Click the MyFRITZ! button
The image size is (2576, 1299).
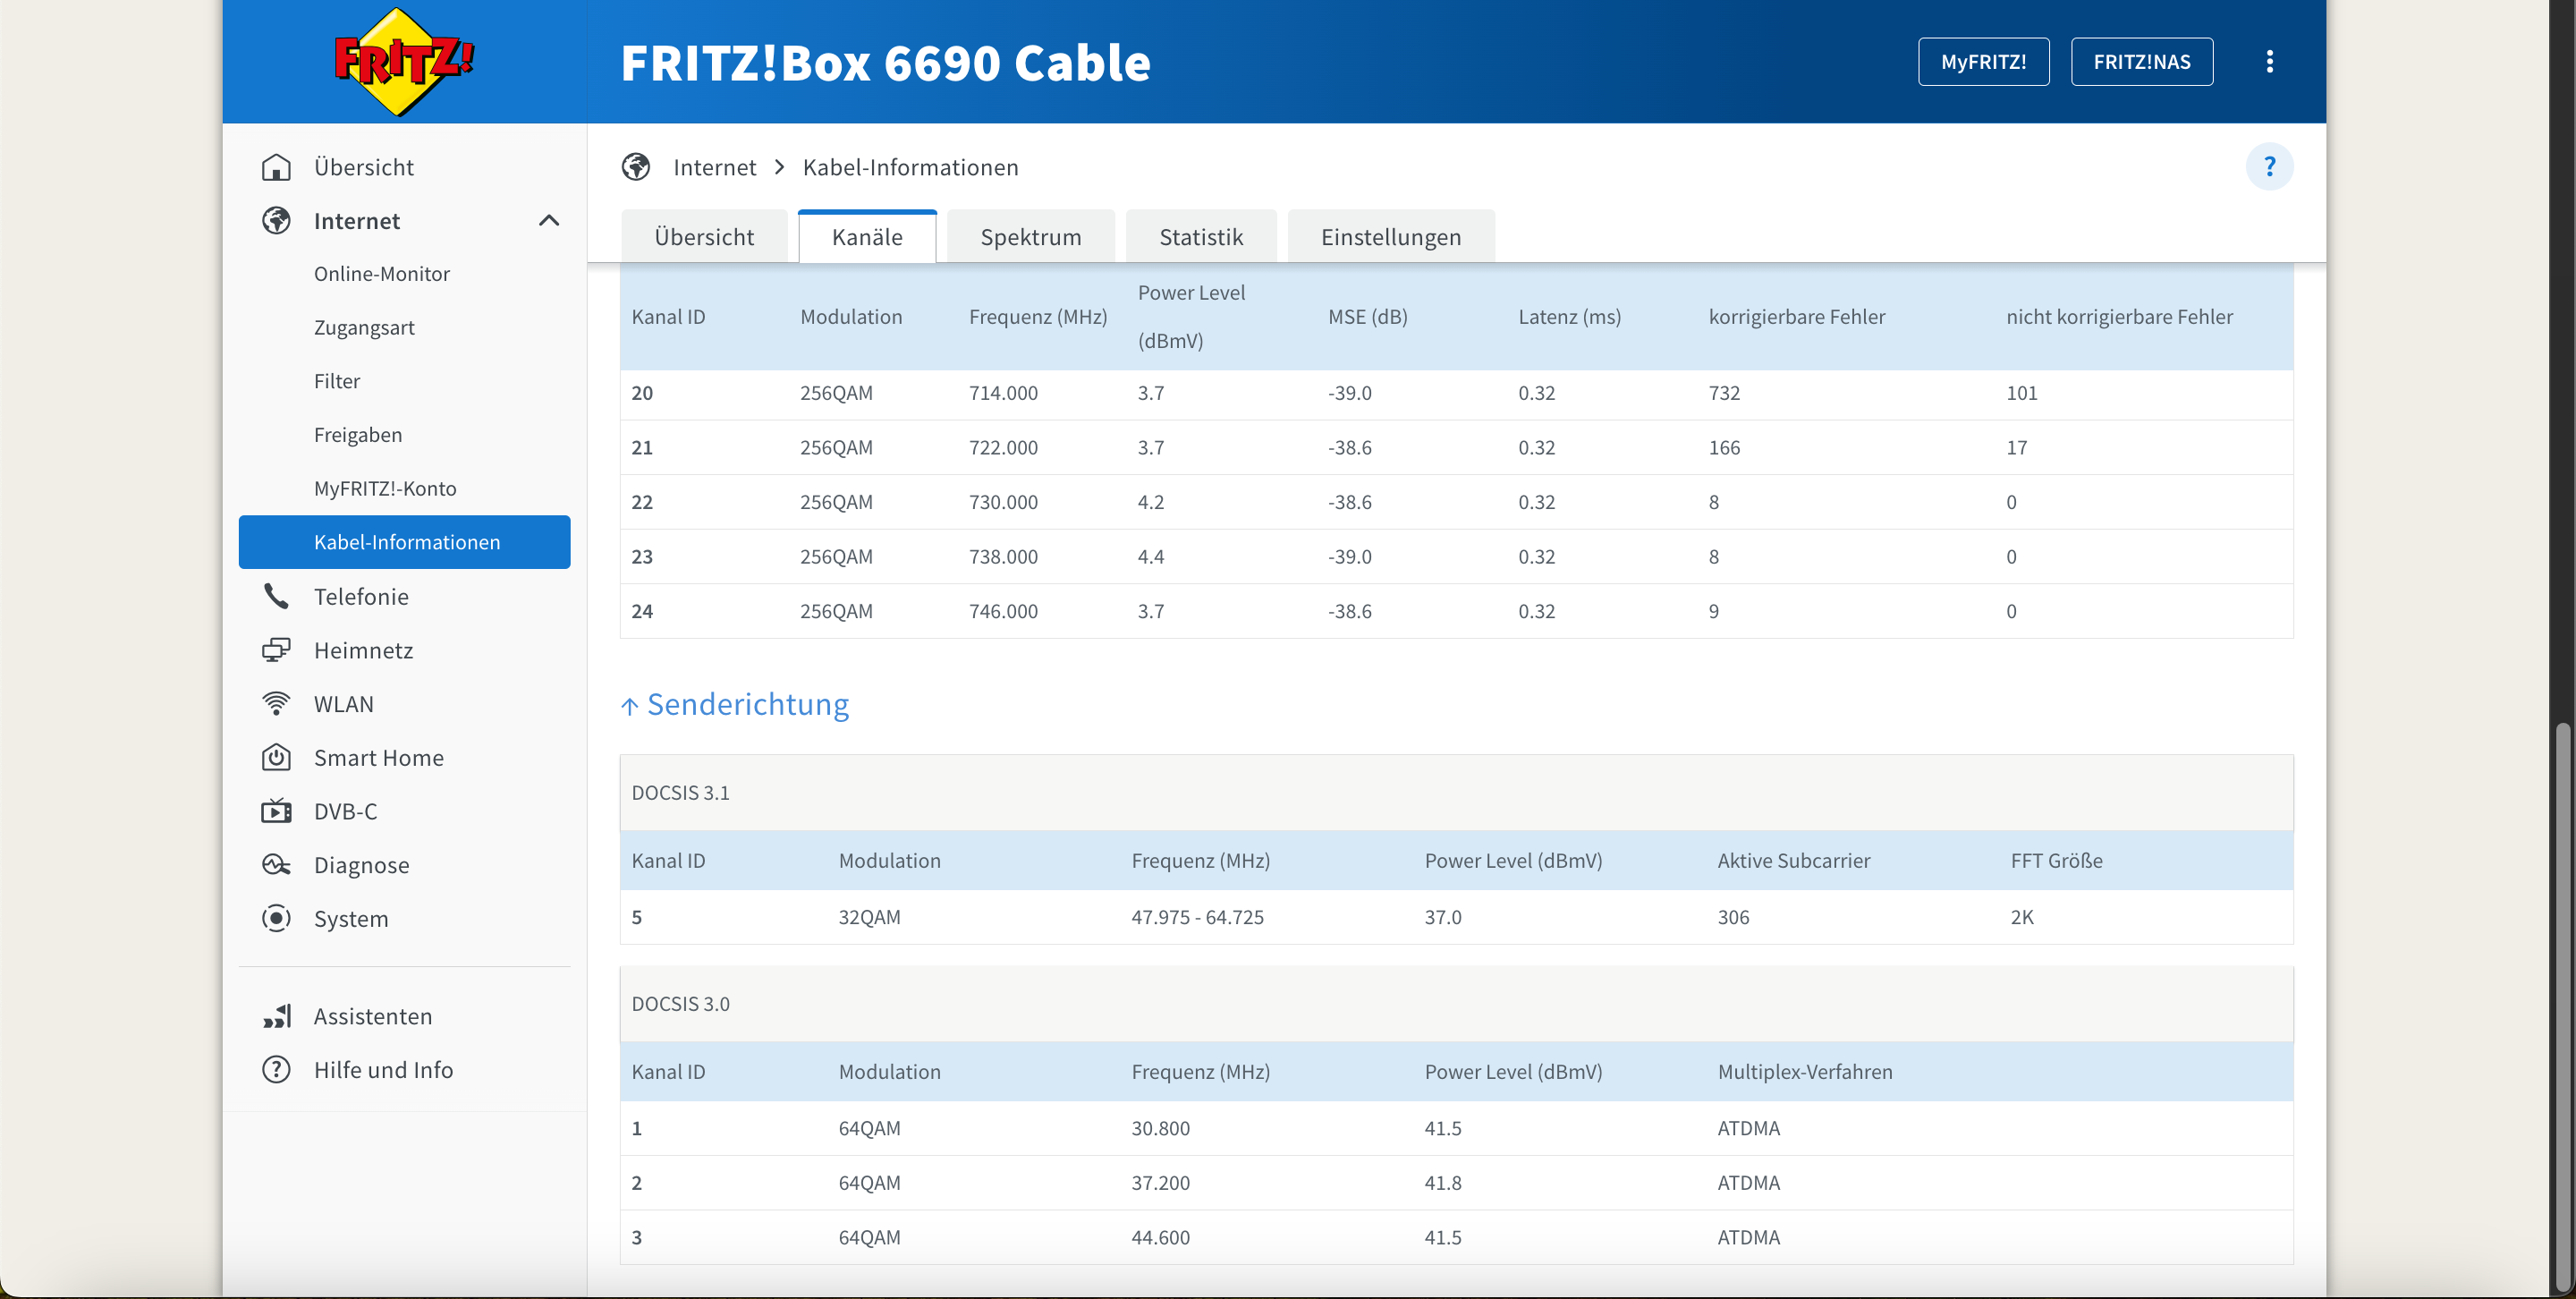click(x=1983, y=62)
